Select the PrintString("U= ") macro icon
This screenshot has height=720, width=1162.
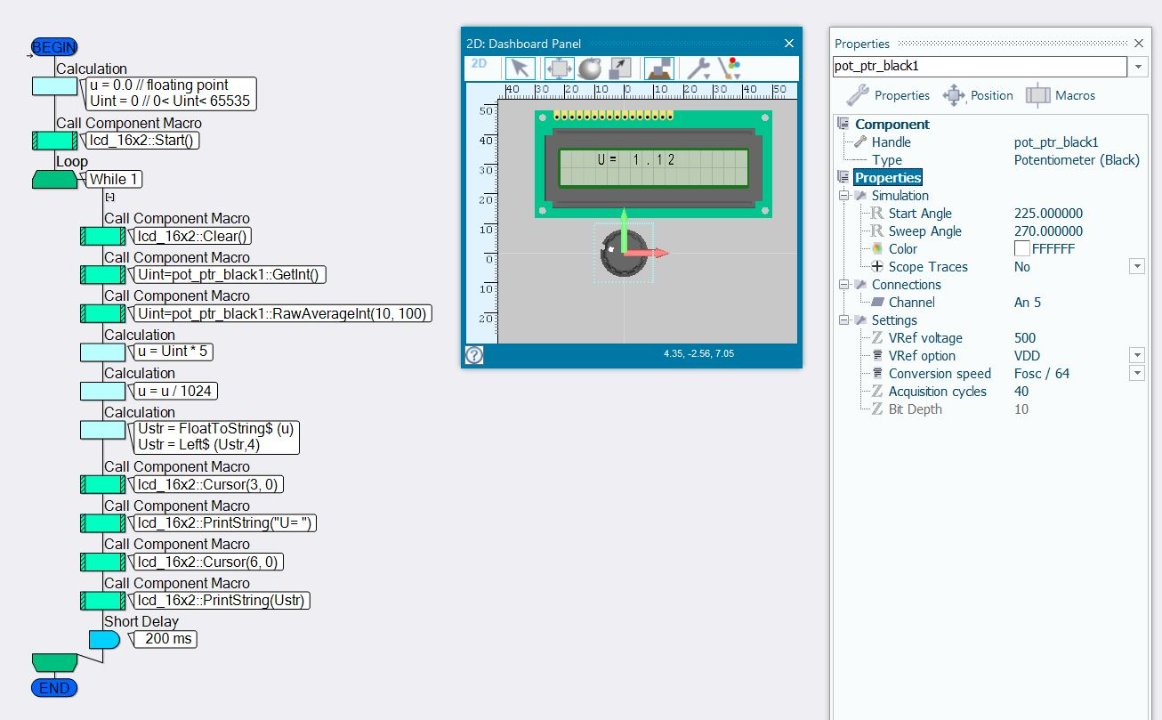click(102, 523)
